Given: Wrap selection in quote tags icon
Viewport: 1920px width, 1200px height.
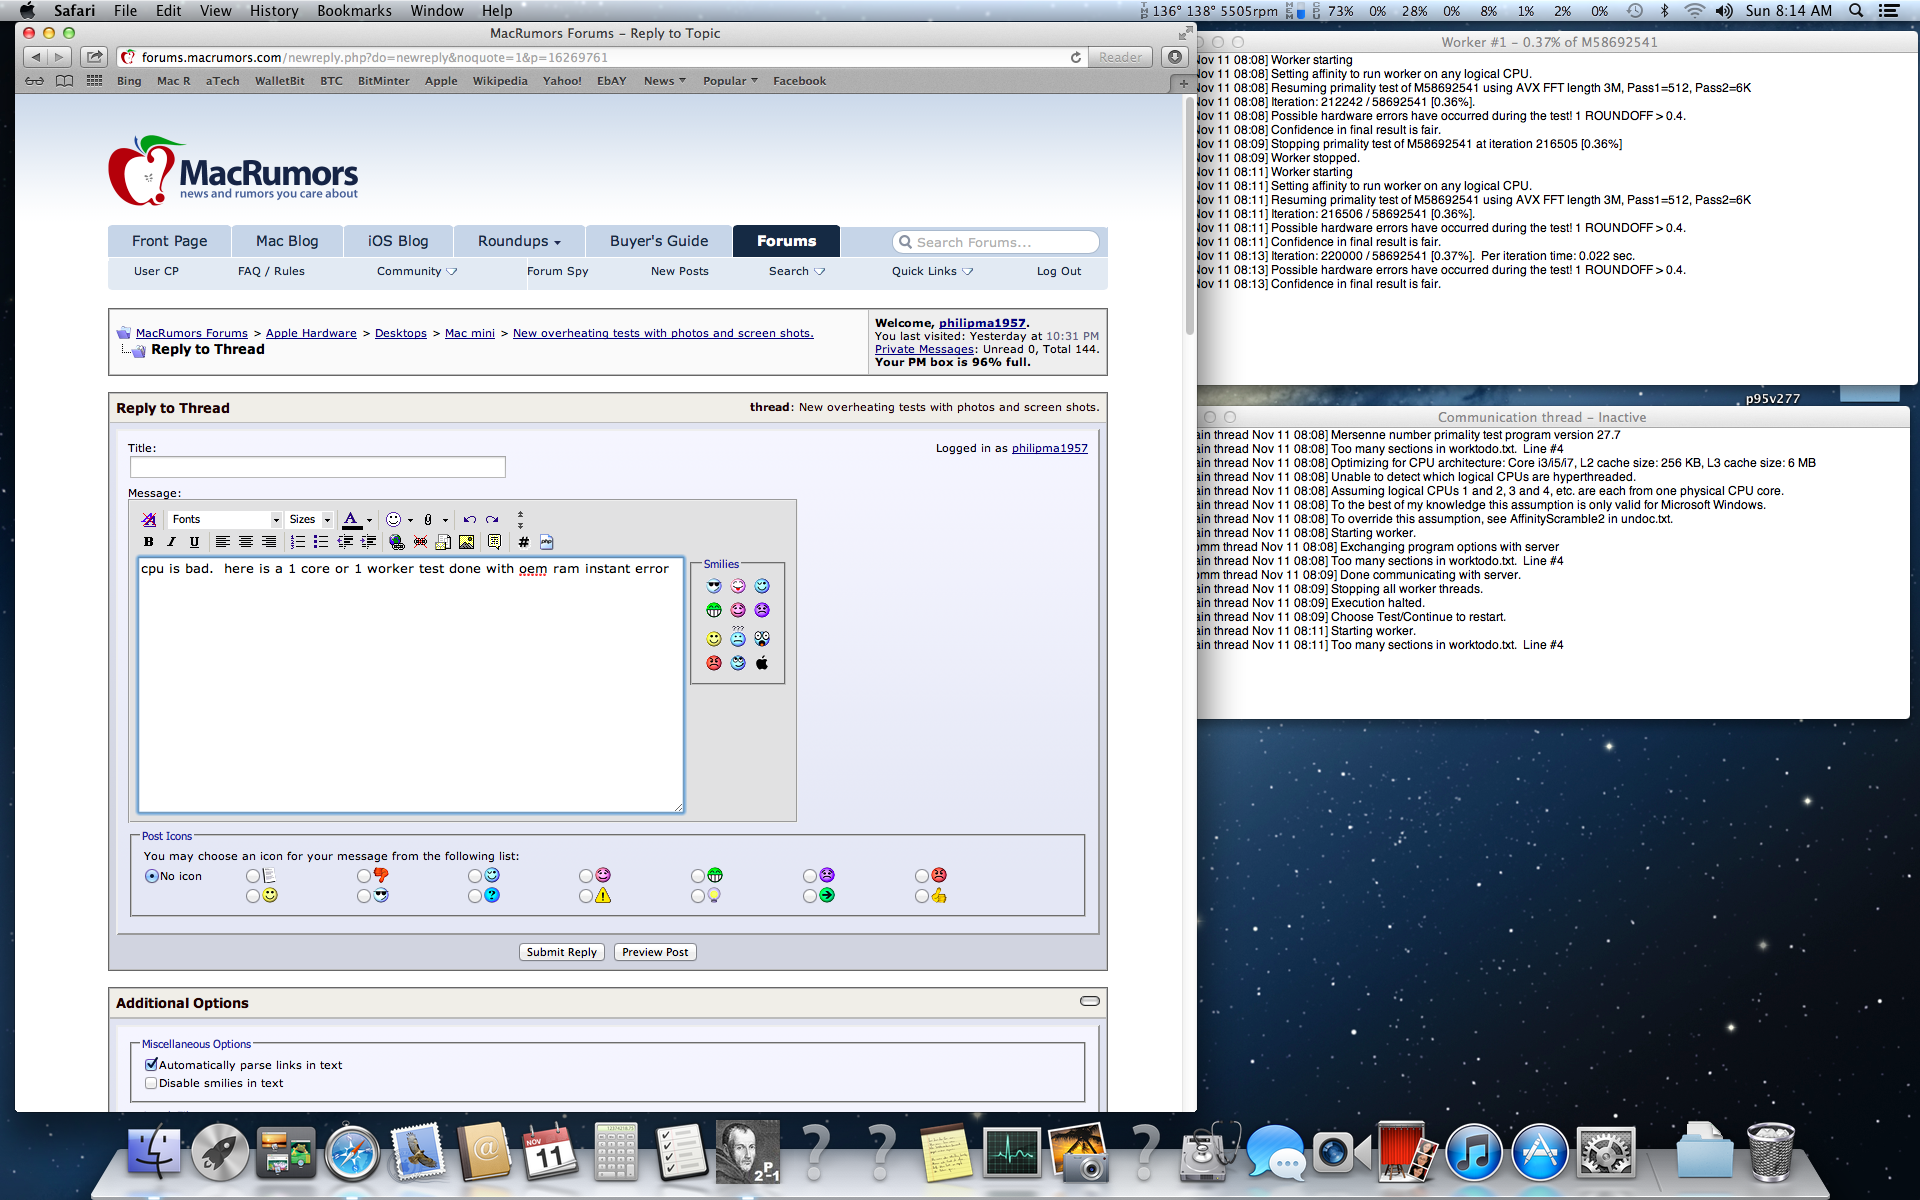Looking at the screenshot, I should pyautogui.click(x=494, y=542).
